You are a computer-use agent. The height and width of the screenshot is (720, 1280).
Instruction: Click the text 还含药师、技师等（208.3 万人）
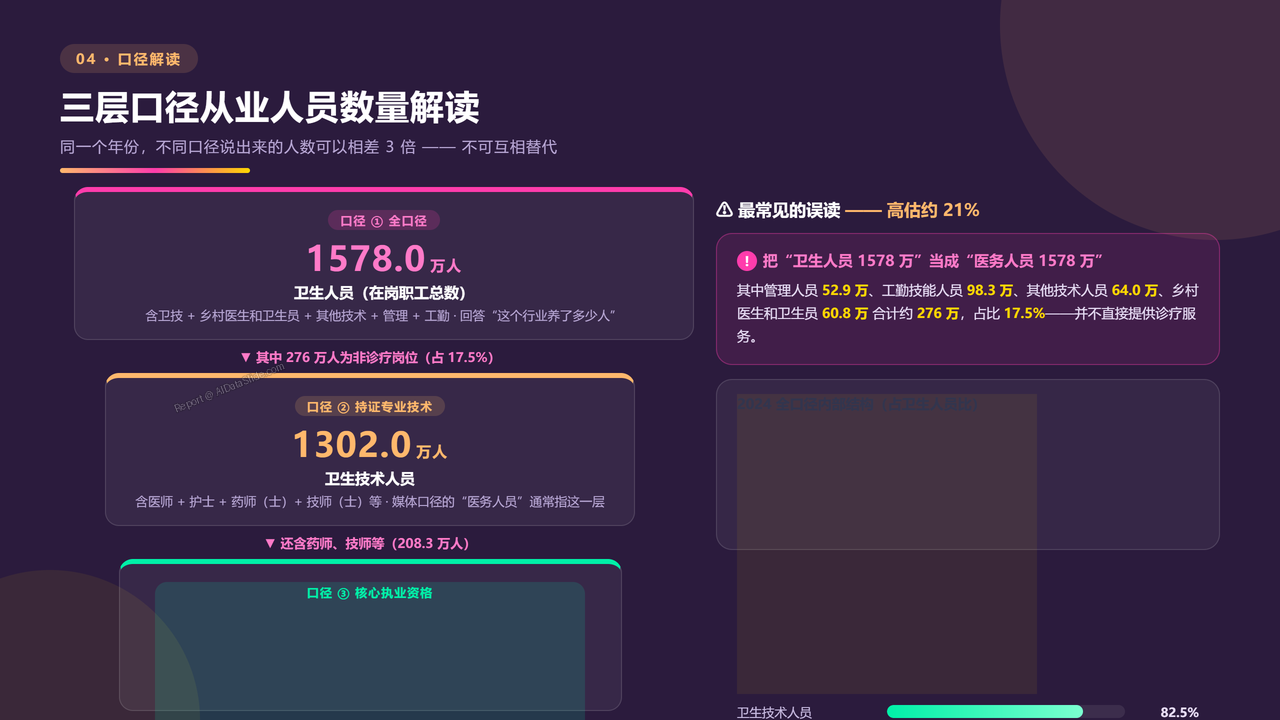pyautogui.click(x=375, y=543)
